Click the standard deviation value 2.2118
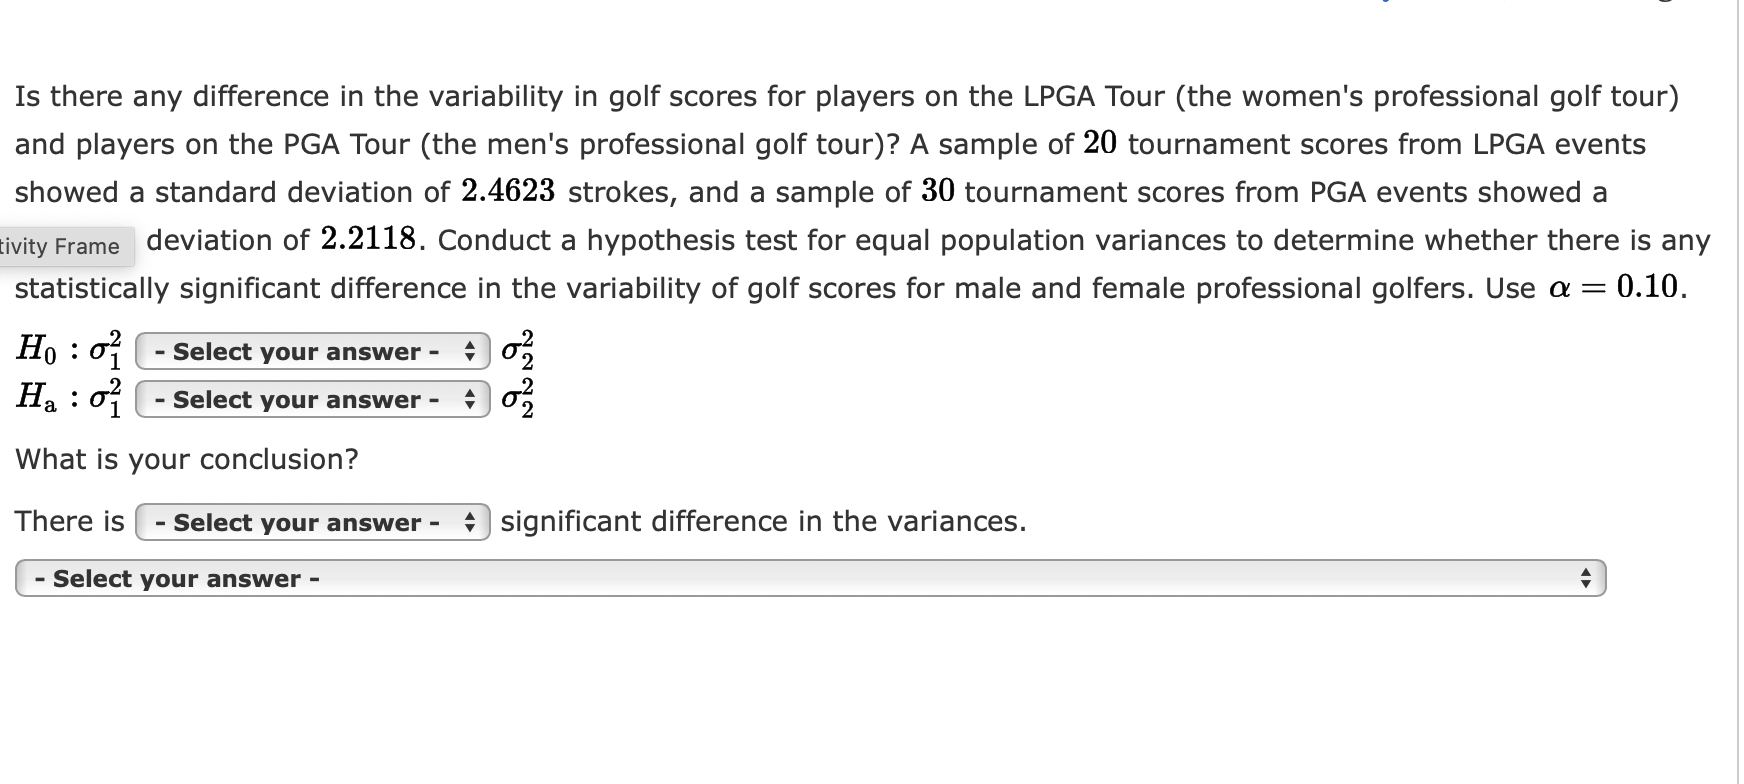Screen dimensions: 1744x784 [x=369, y=239]
